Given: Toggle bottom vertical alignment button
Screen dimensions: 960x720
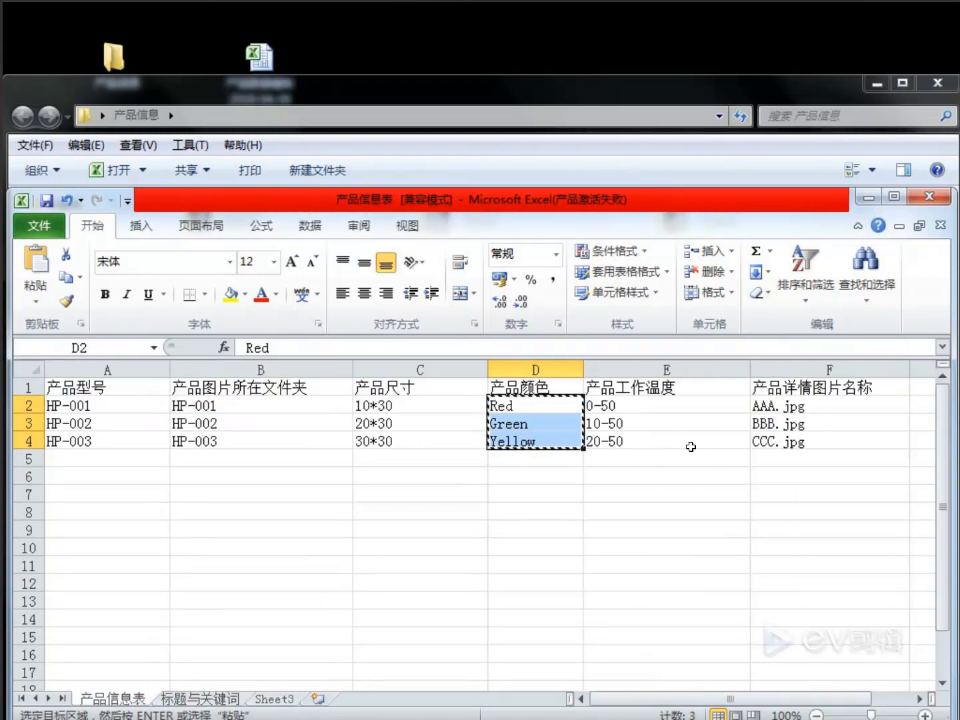Looking at the screenshot, I should [386, 263].
